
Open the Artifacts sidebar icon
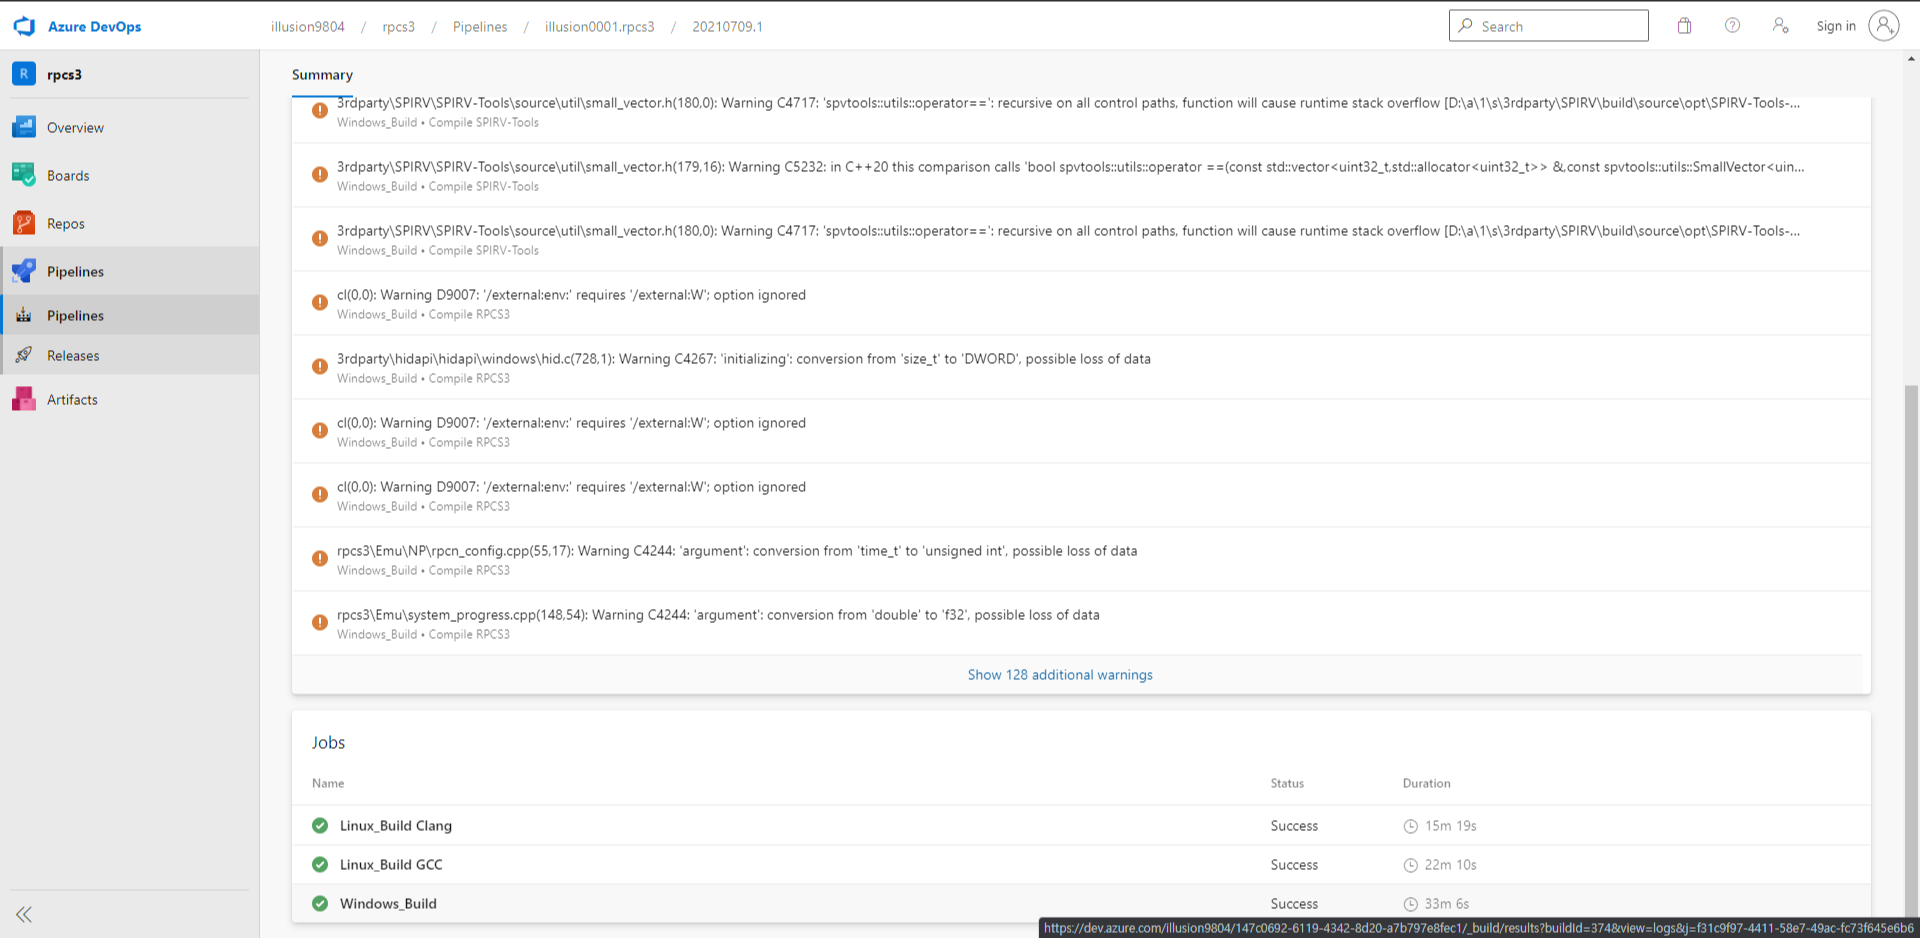click(x=24, y=399)
